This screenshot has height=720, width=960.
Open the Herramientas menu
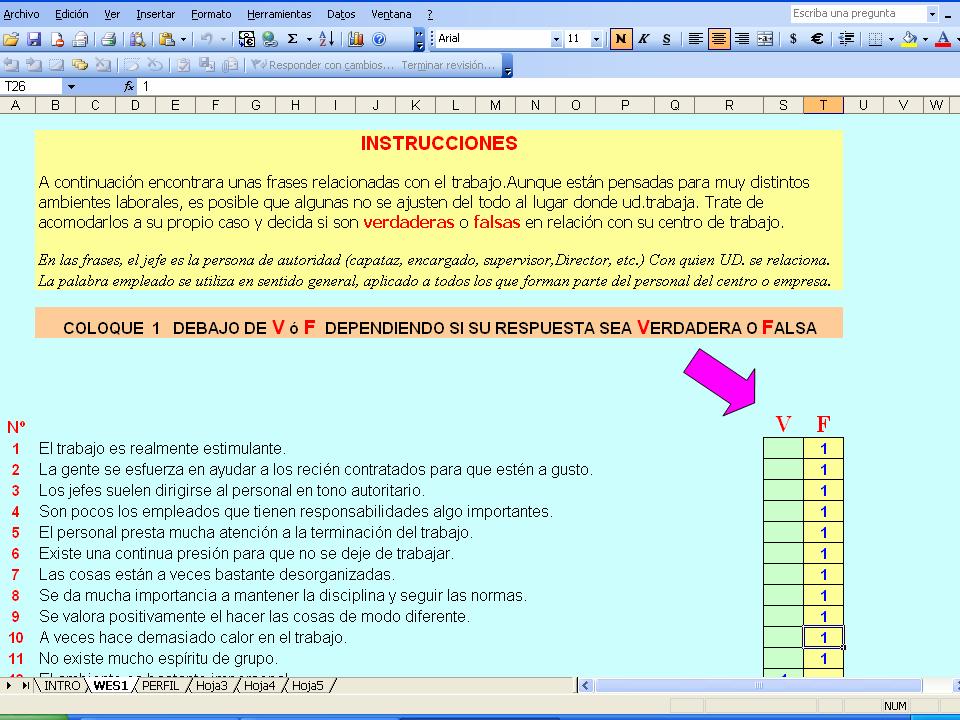[279, 13]
